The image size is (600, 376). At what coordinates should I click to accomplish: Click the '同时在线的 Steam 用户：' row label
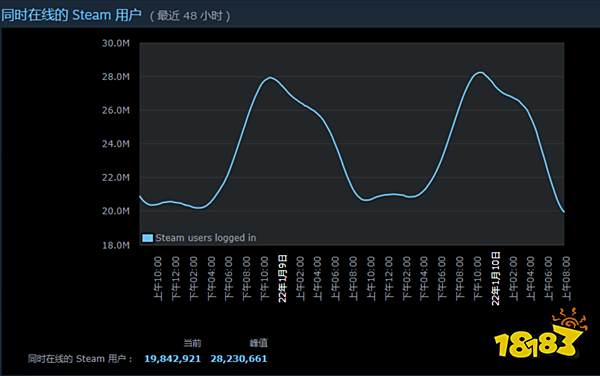tap(80, 359)
